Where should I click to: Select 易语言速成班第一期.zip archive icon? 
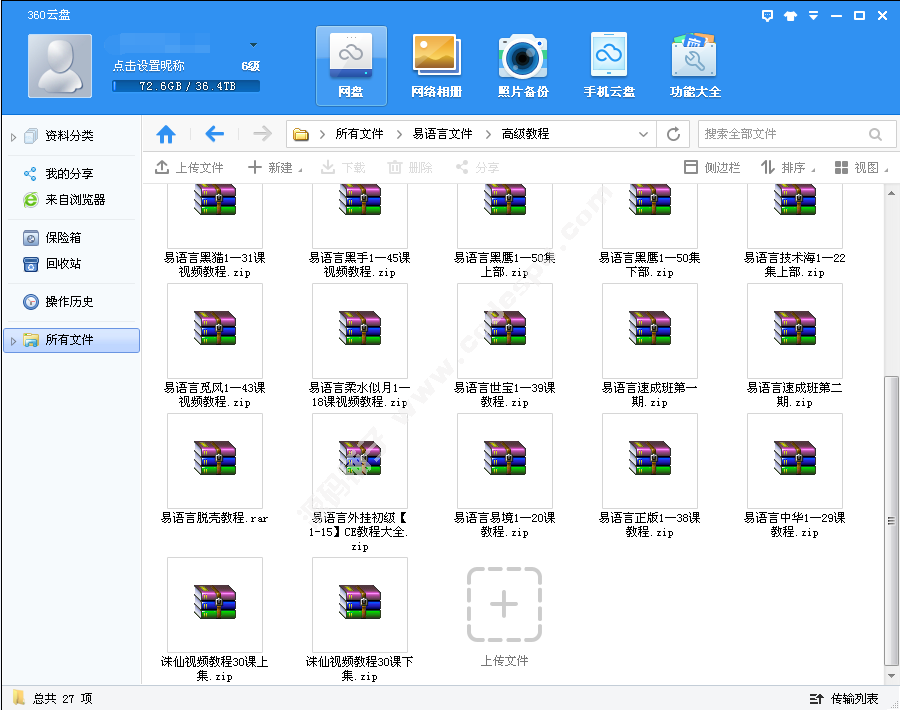point(650,328)
